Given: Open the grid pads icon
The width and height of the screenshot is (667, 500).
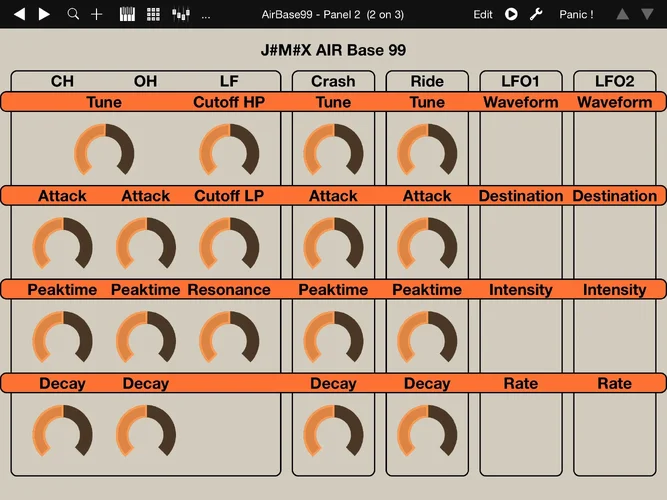Looking at the screenshot, I should [x=153, y=14].
